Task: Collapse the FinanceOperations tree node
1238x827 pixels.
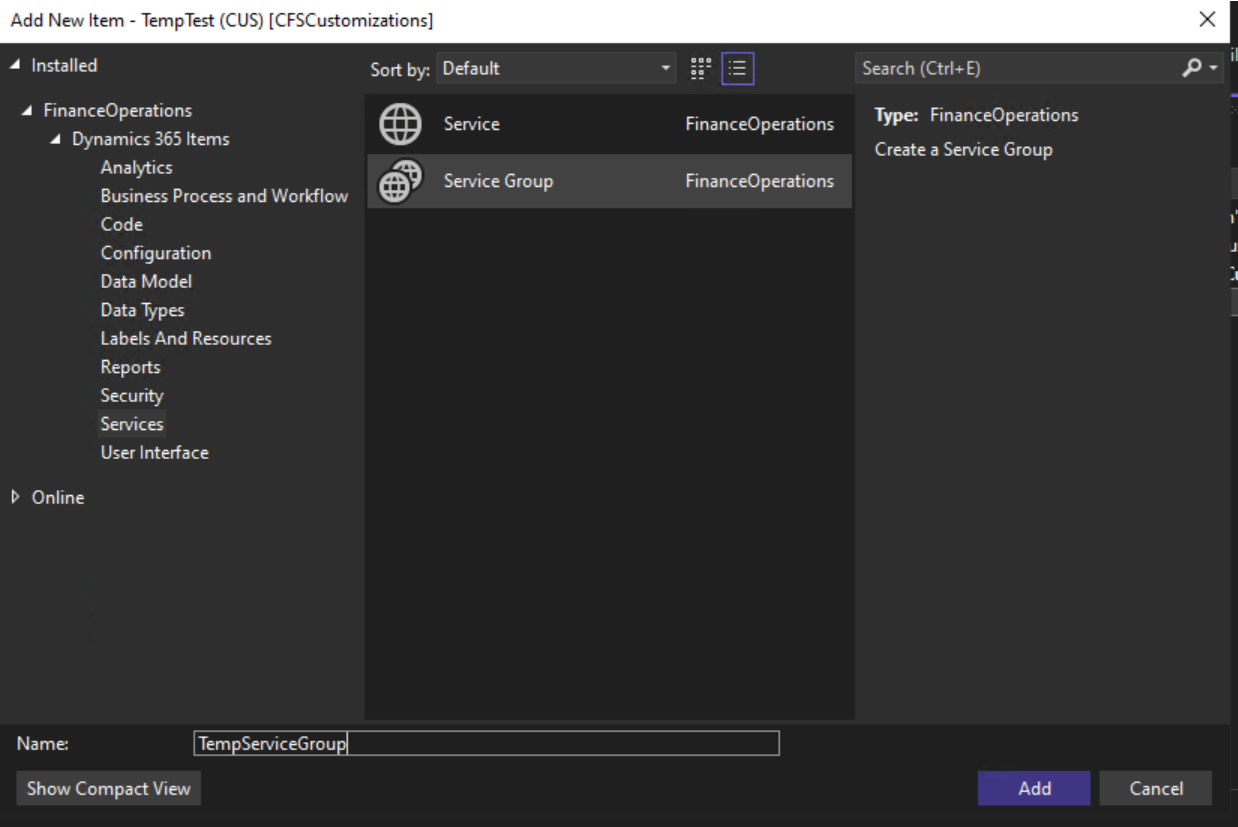Action: (x=27, y=111)
